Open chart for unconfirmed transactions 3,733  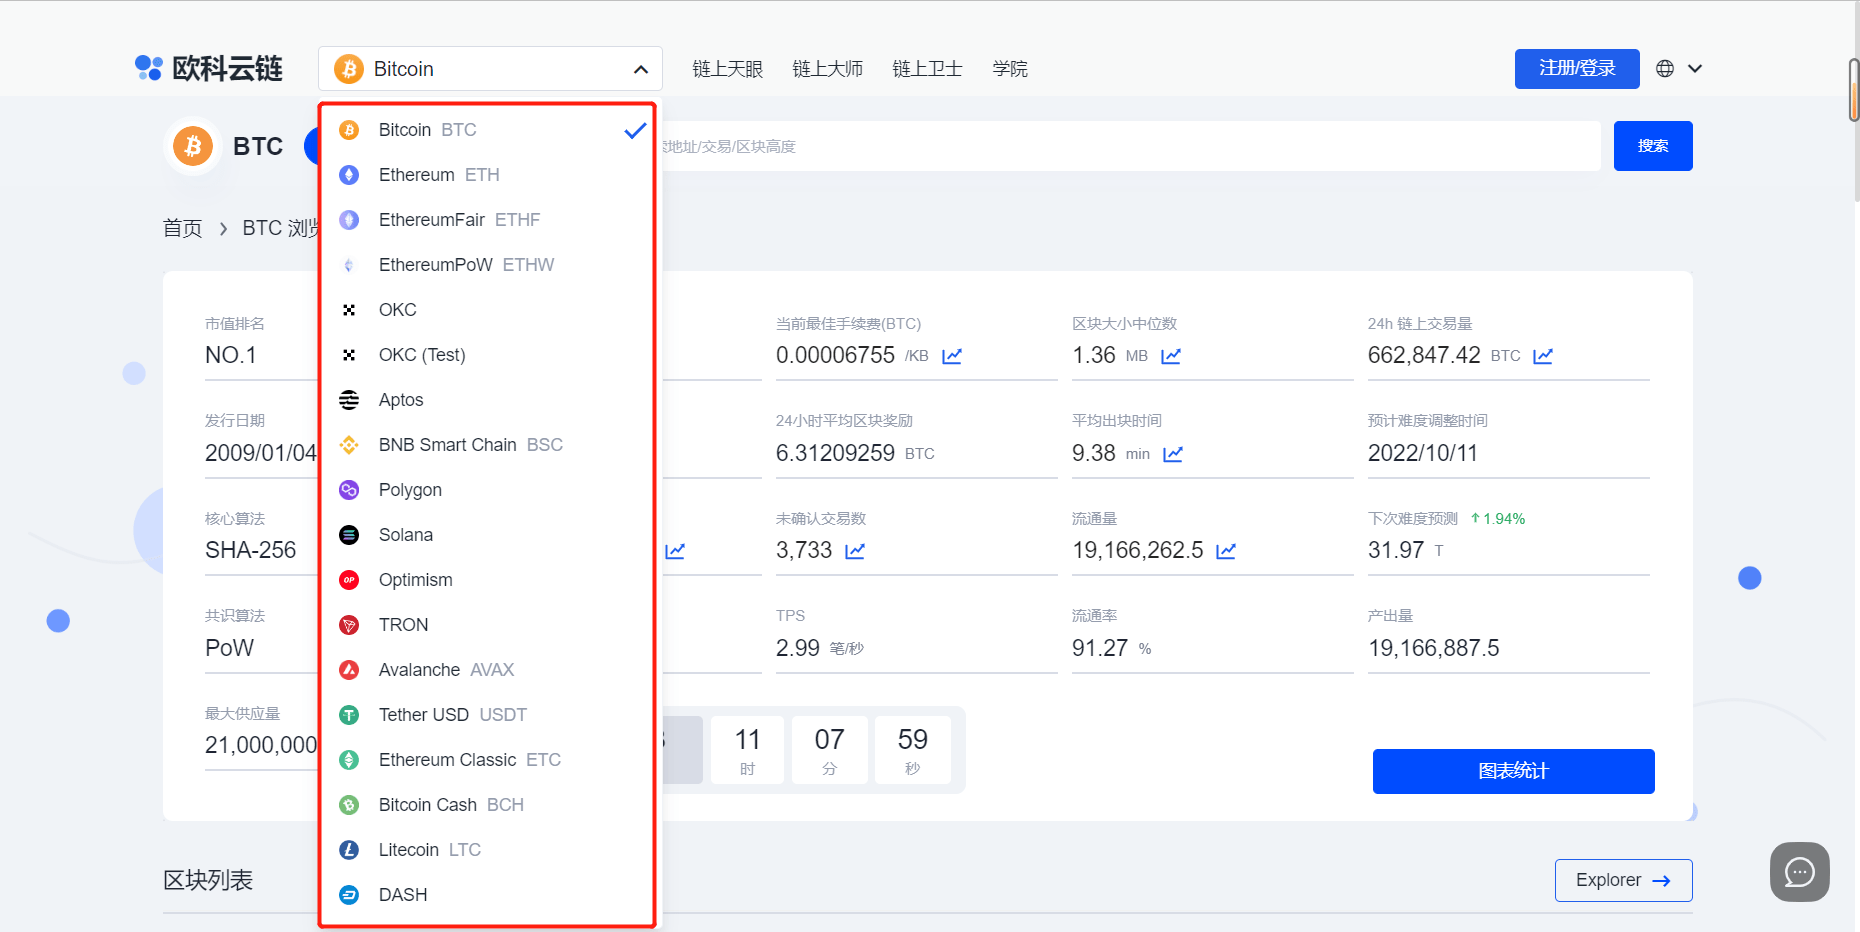[x=855, y=551]
